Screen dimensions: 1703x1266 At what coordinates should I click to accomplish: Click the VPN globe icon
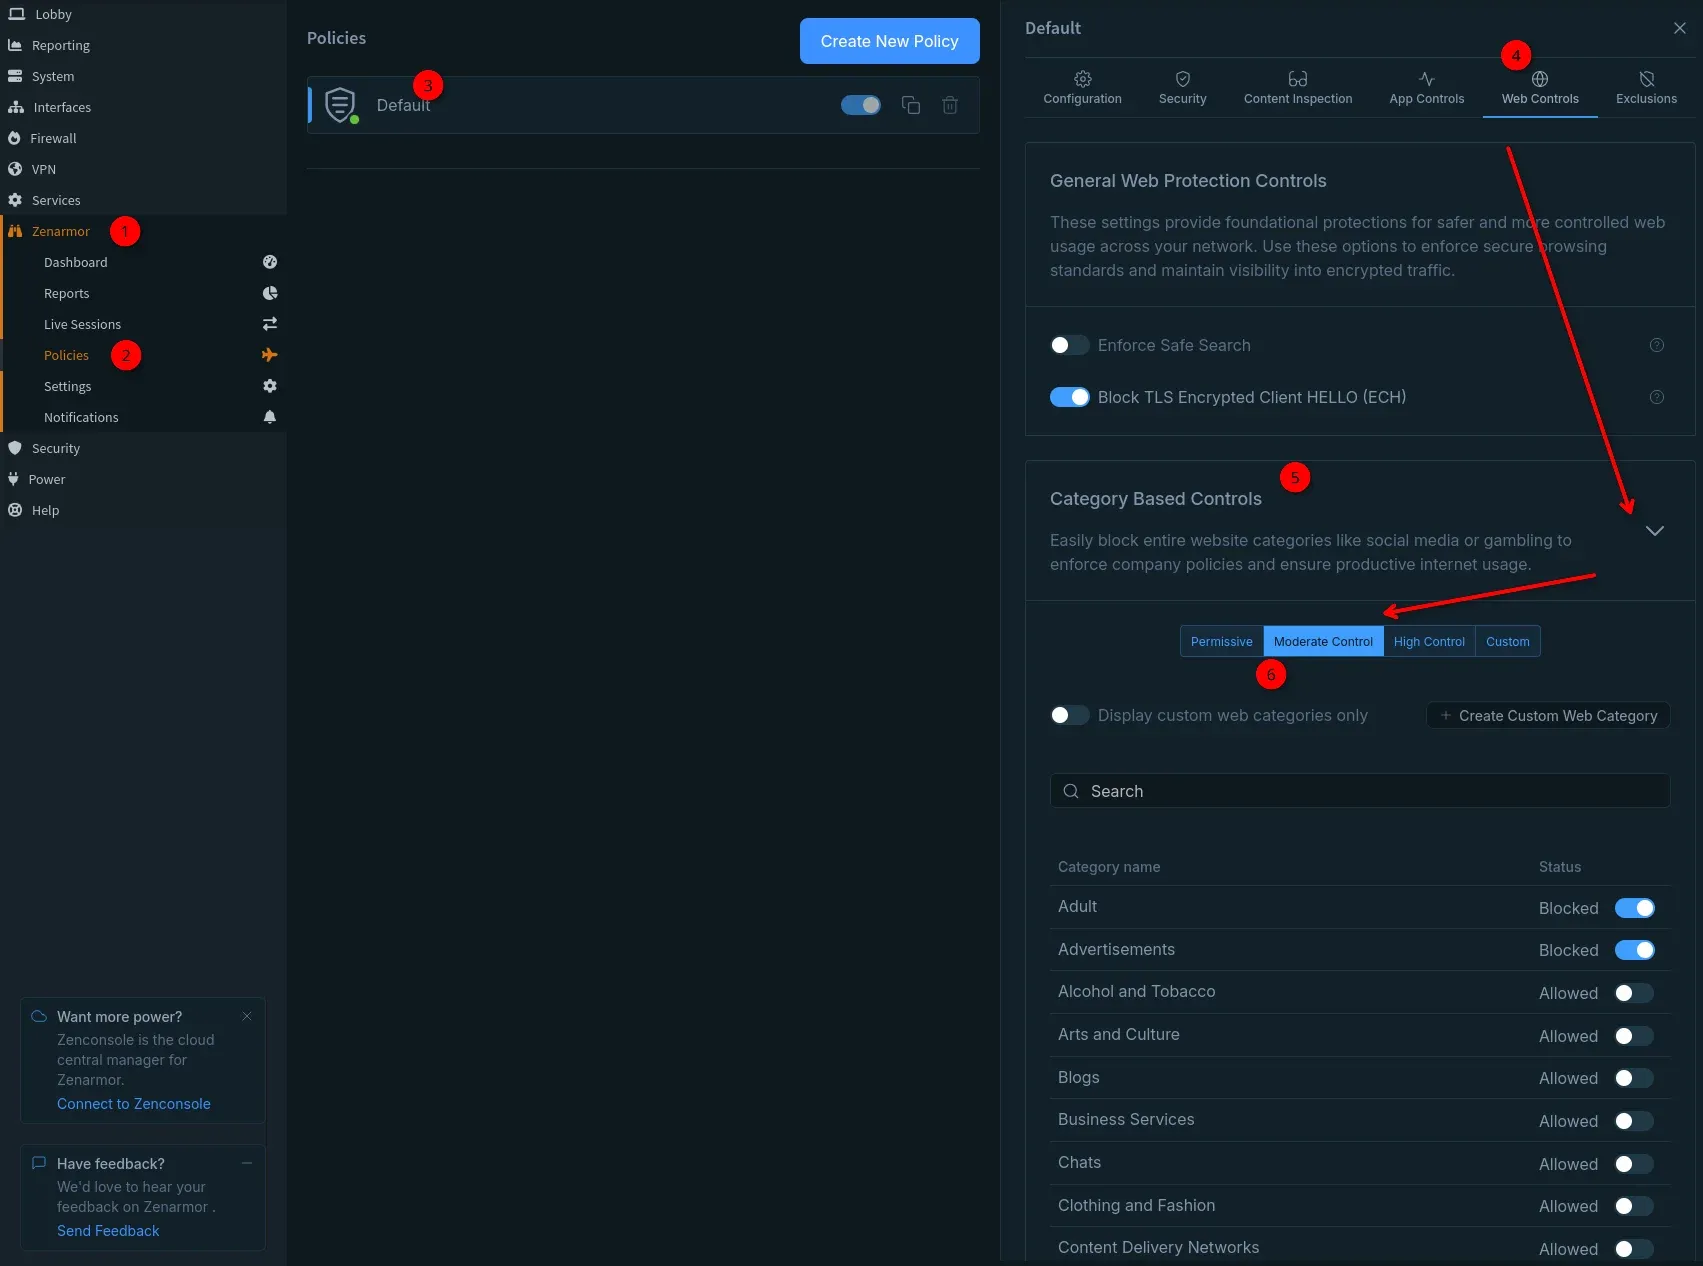click(x=15, y=169)
